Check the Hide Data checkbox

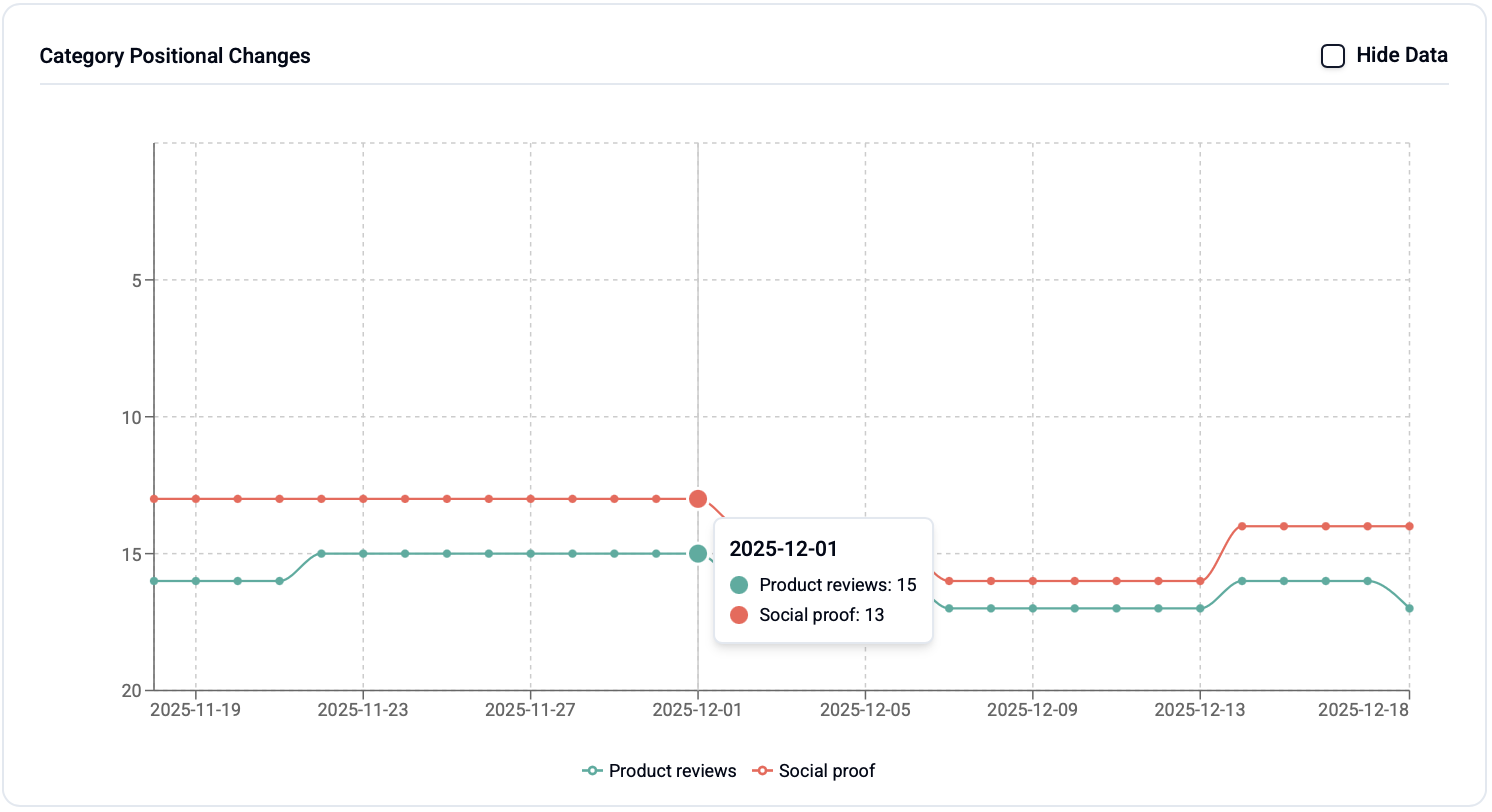click(x=1332, y=56)
